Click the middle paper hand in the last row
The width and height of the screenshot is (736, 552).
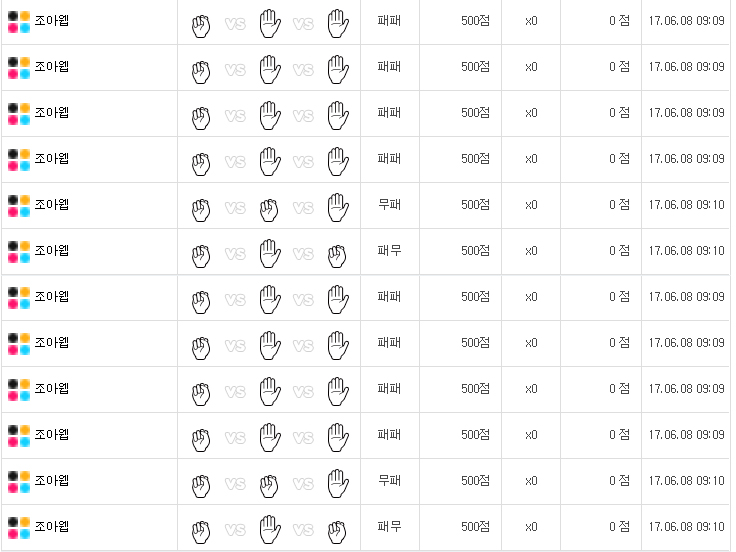click(269, 528)
